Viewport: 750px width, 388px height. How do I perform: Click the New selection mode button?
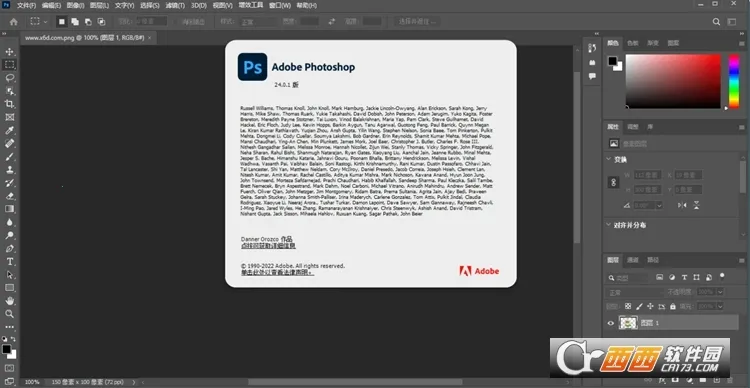pyautogui.click(x=62, y=22)
